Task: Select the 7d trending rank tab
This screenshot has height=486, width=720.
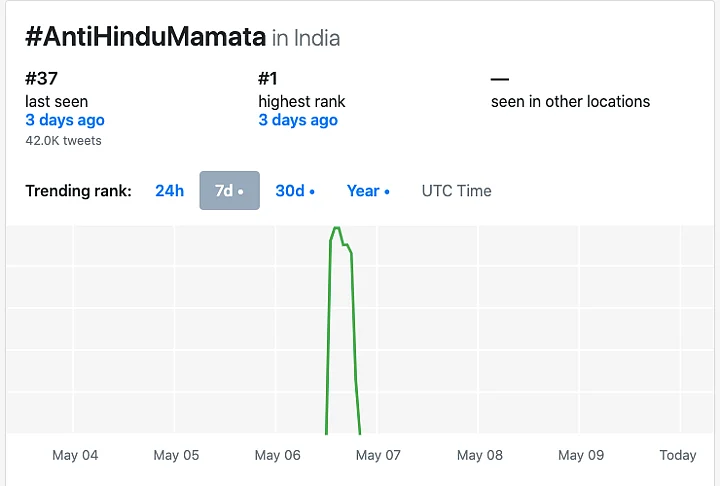Action: click(x=229, y=191)
